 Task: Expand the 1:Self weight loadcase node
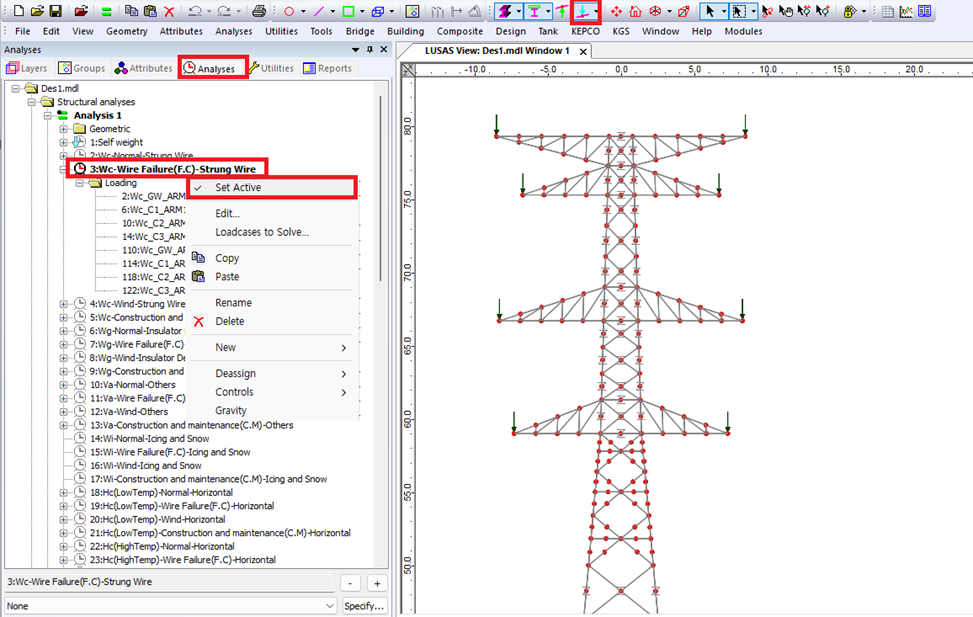(x=64, y=143)
